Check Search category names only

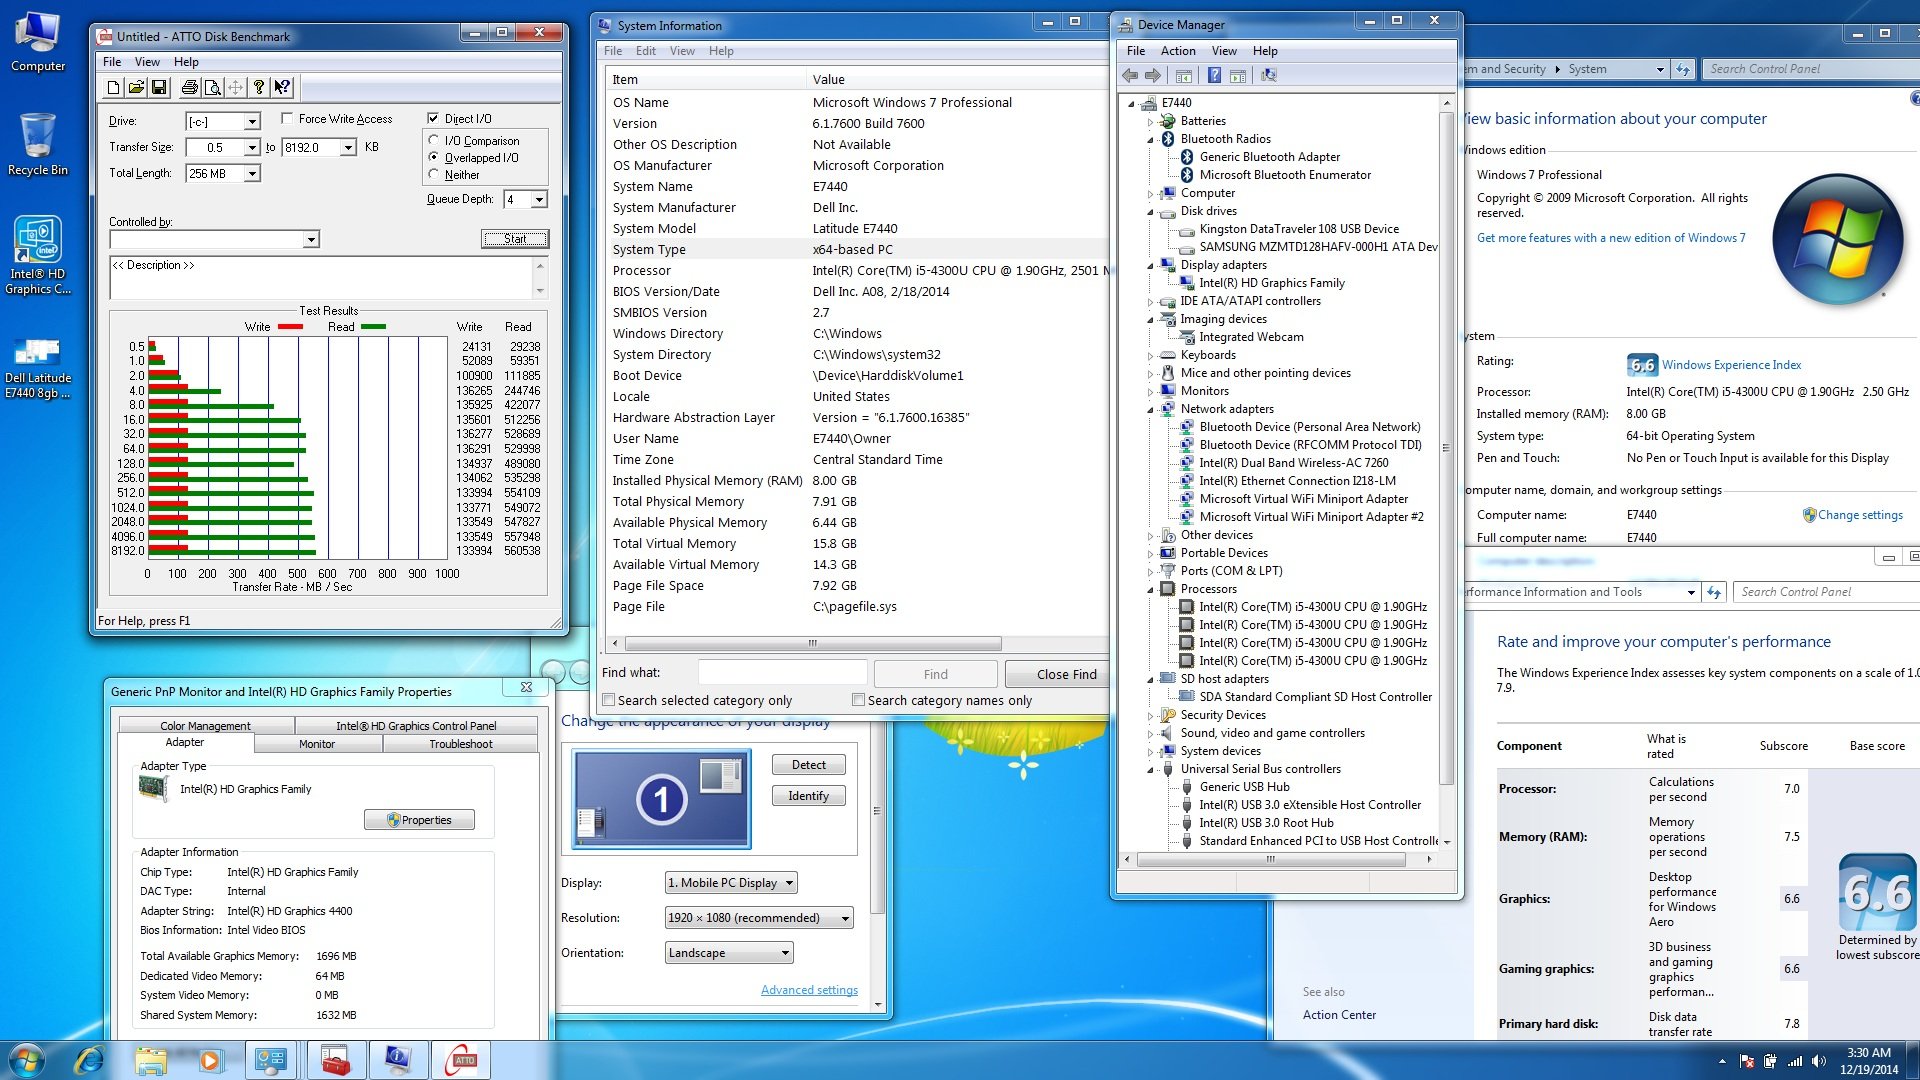(858, 700)
